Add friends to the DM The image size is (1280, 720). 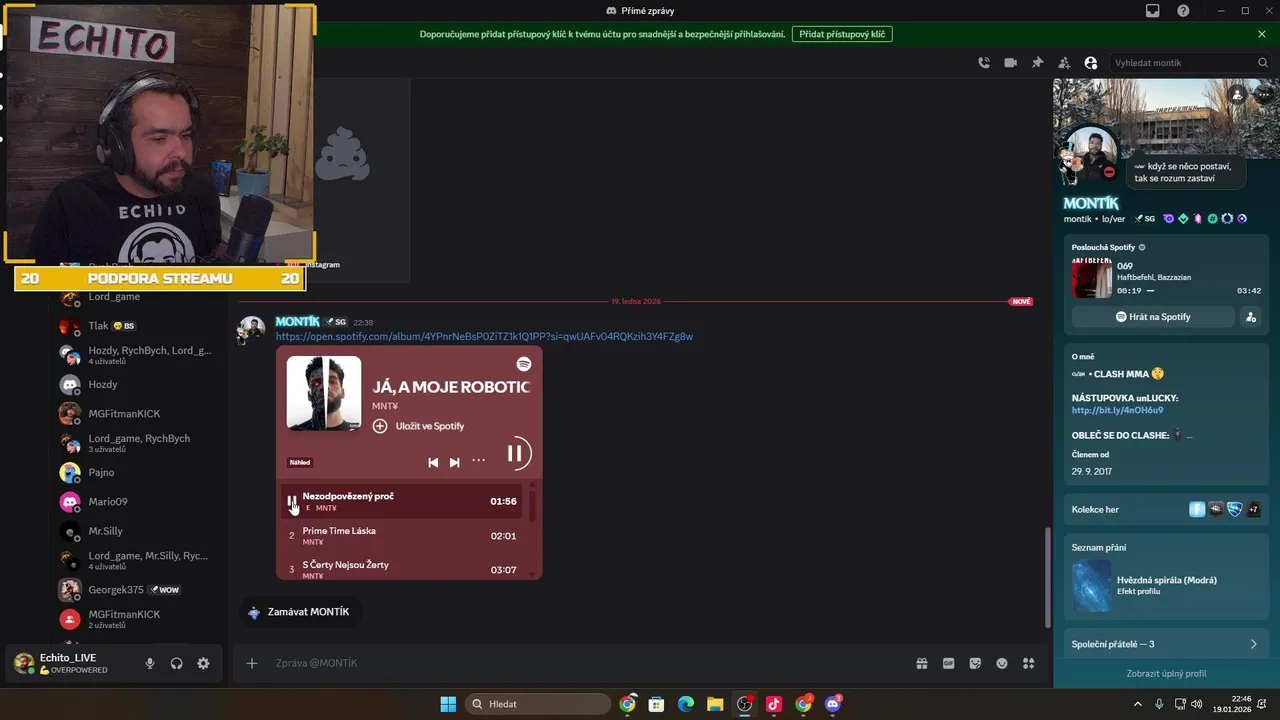pyautogui.click(x=1064, y=62)
